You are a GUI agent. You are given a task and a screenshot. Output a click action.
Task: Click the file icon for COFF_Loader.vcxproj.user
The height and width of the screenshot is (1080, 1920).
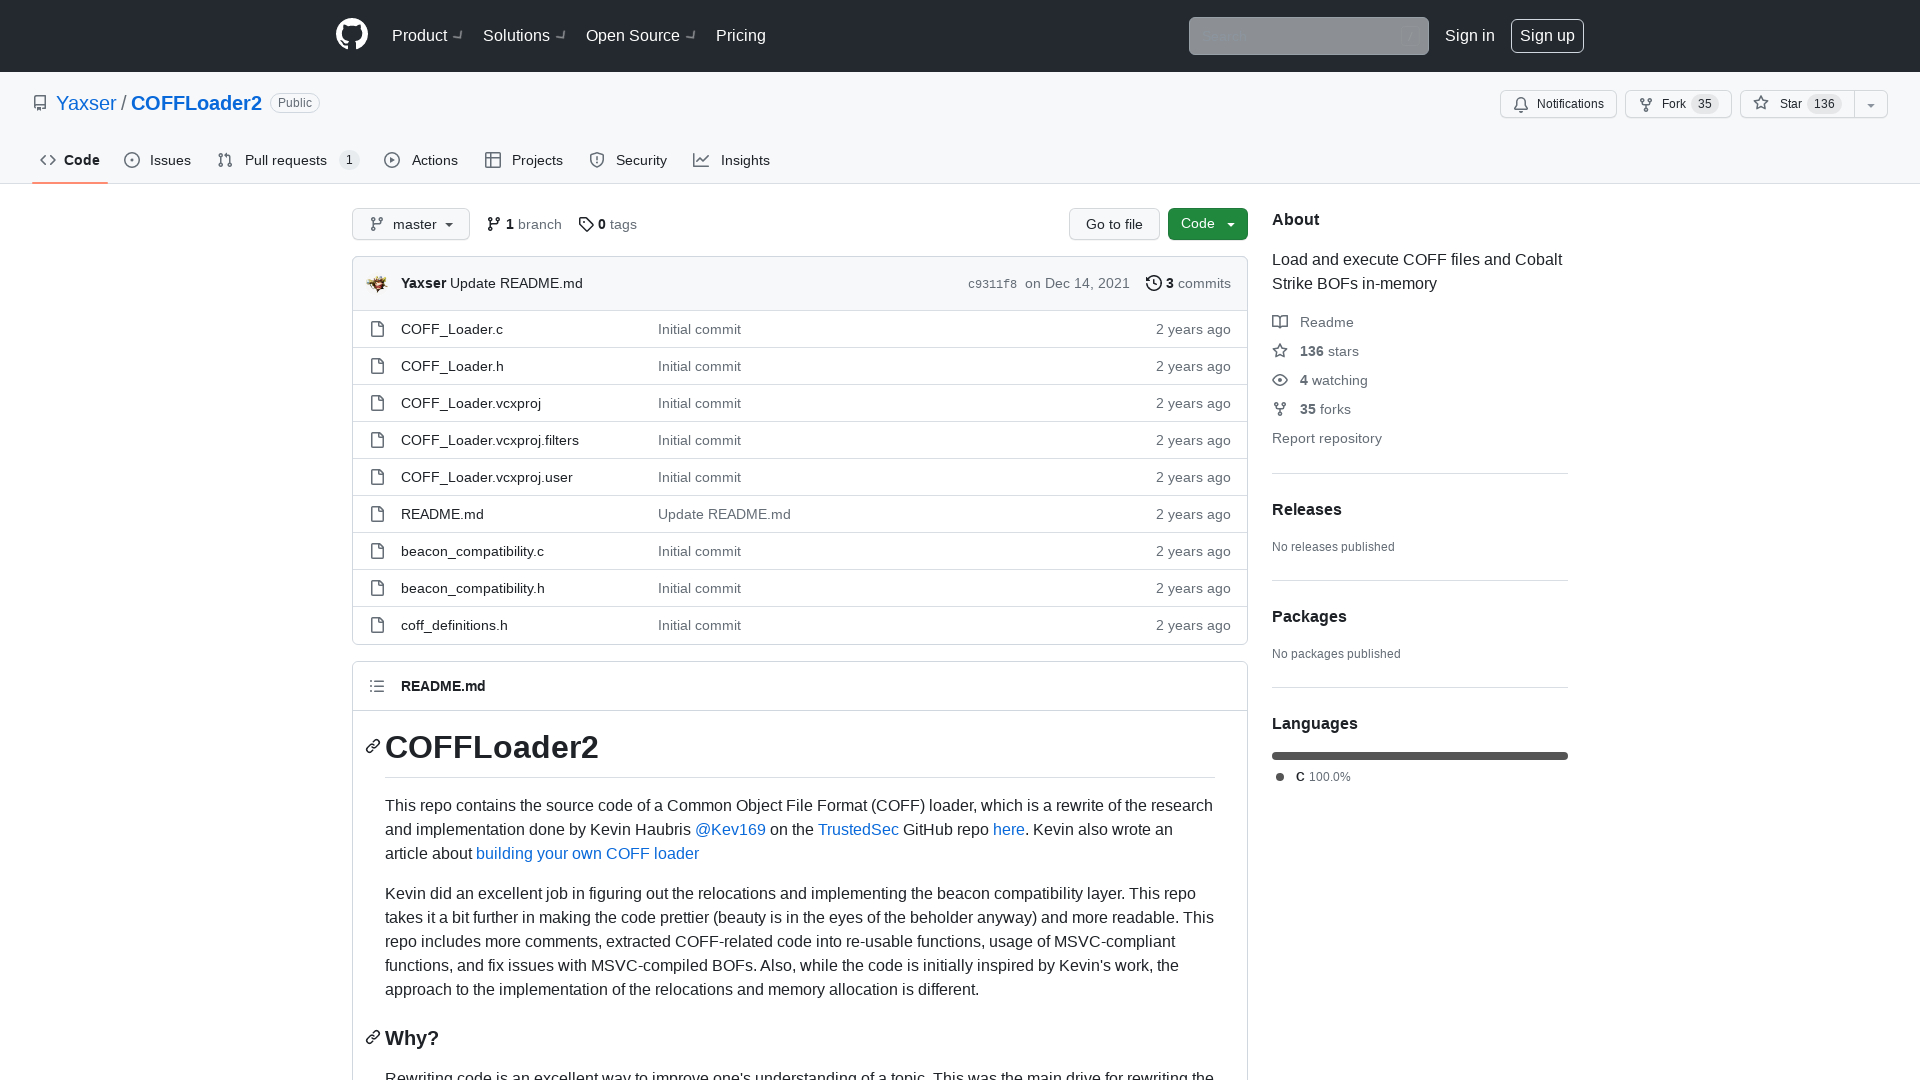(377, 477)
